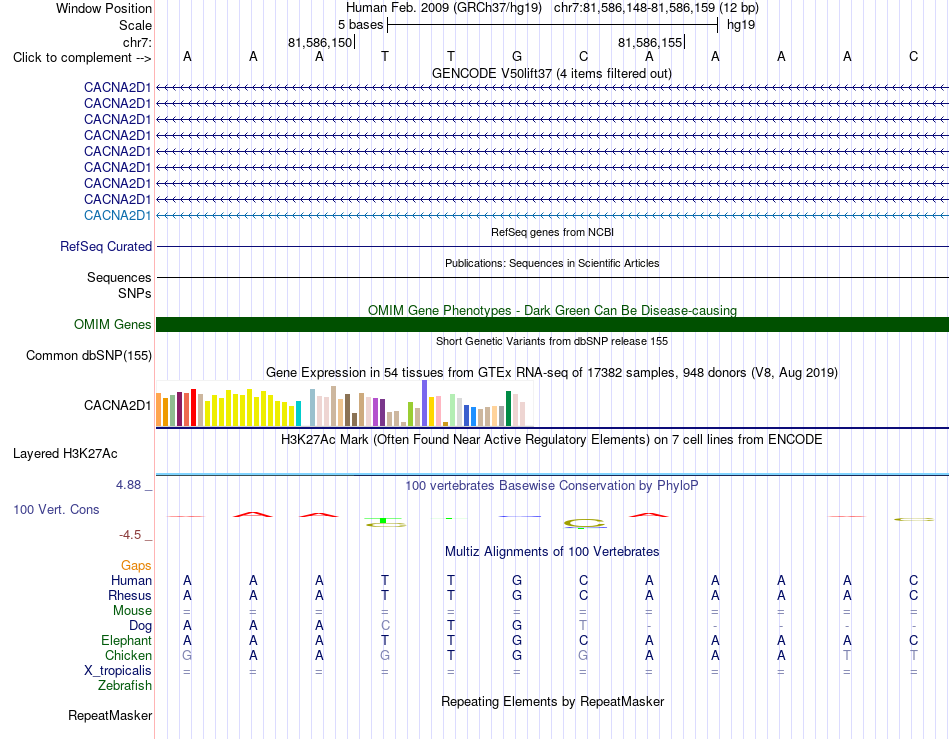This screenshot has height=739, width=950.
Task: Click the 'Dog' species label
Action: (x=140, y=626)
